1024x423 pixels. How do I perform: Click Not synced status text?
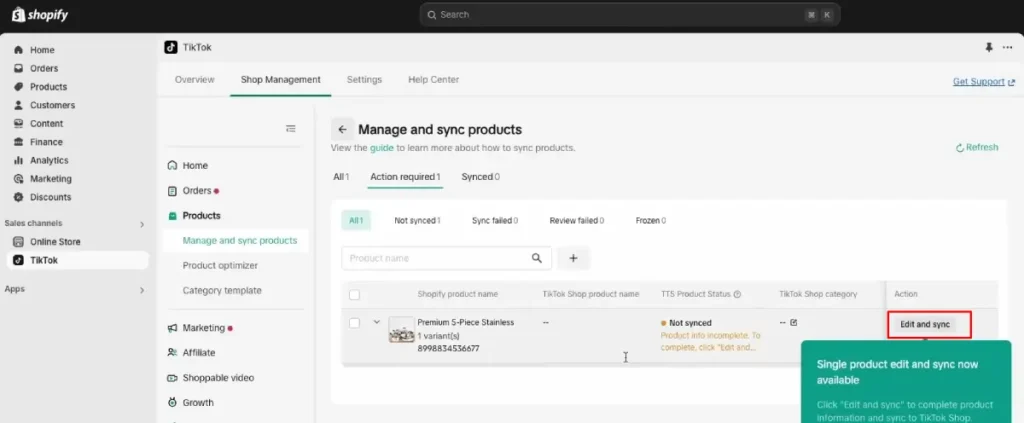pyautogui.click(x=690, y=322)
